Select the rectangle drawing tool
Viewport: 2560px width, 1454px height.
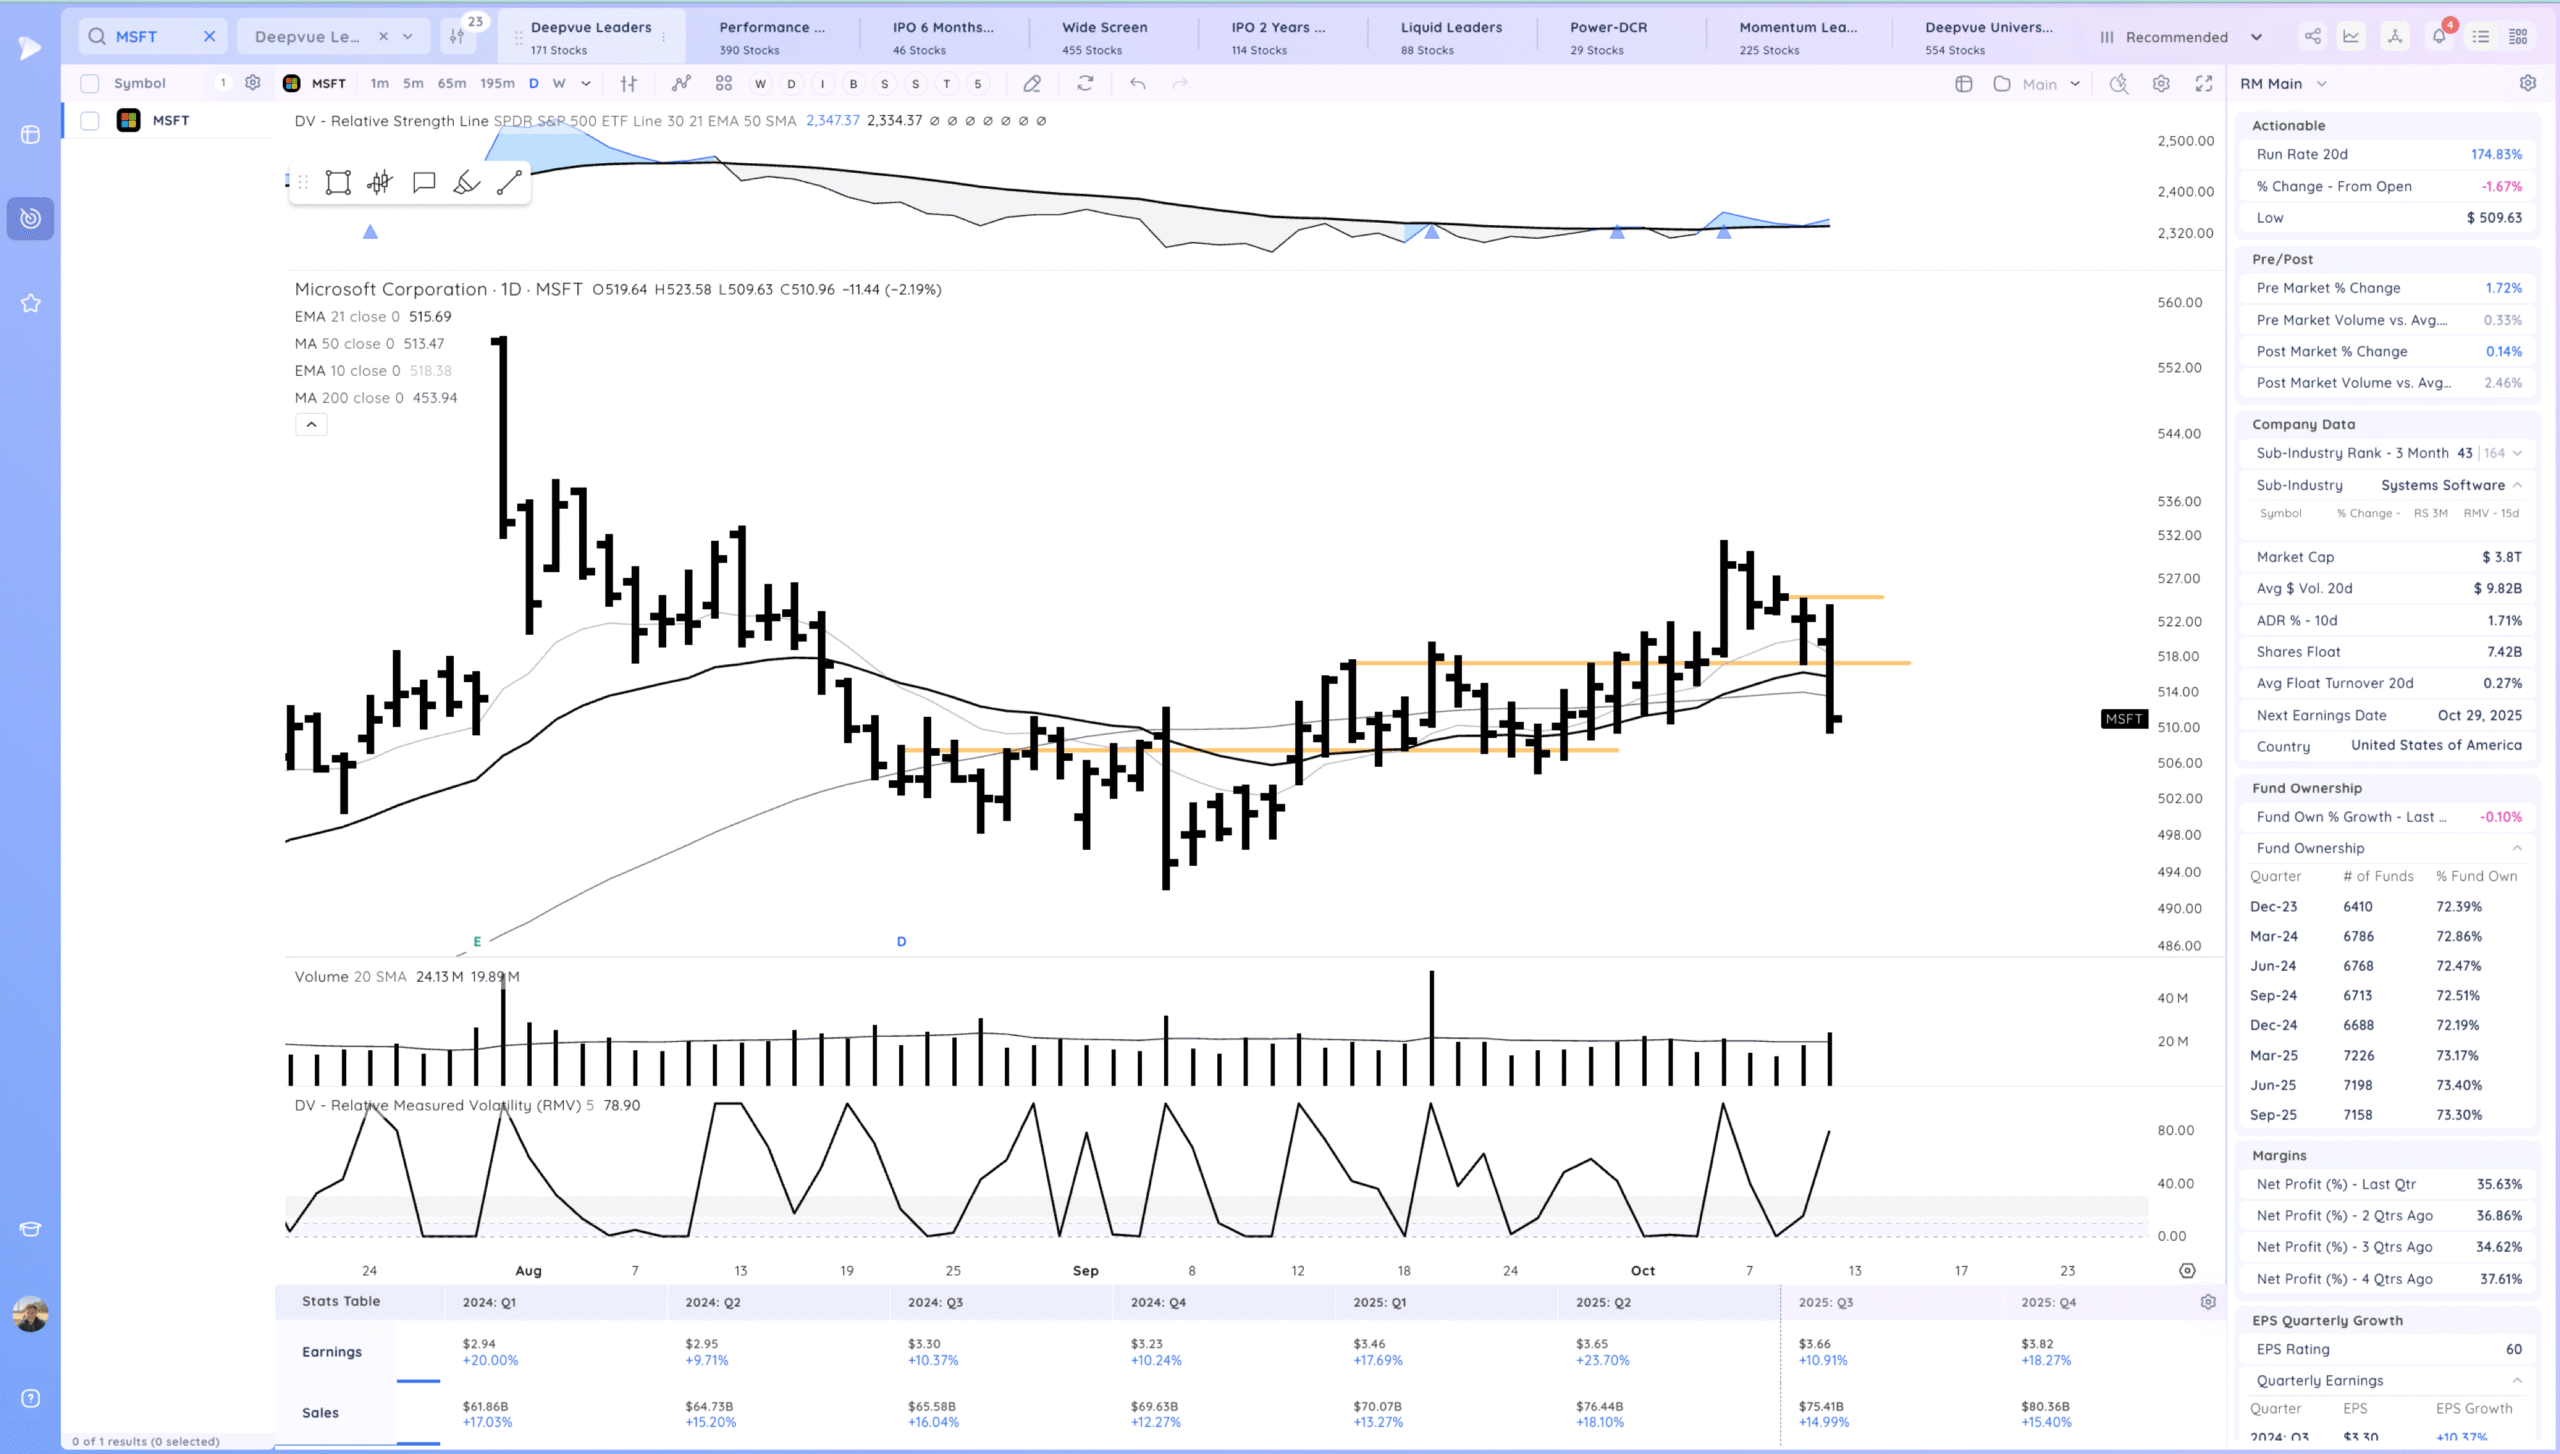(x=338, y=182)
